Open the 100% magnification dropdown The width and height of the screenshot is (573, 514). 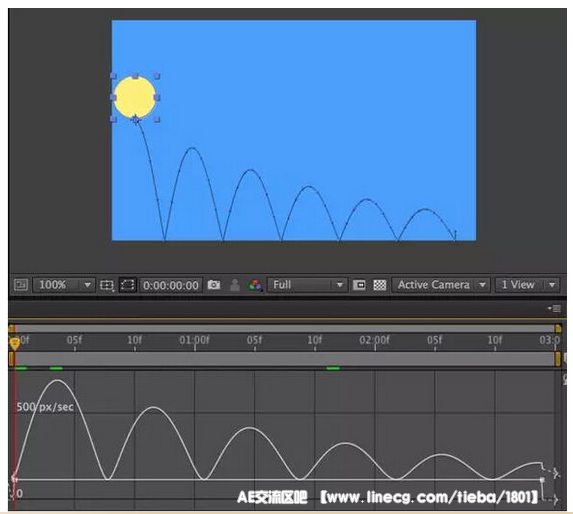pos(64,285)
